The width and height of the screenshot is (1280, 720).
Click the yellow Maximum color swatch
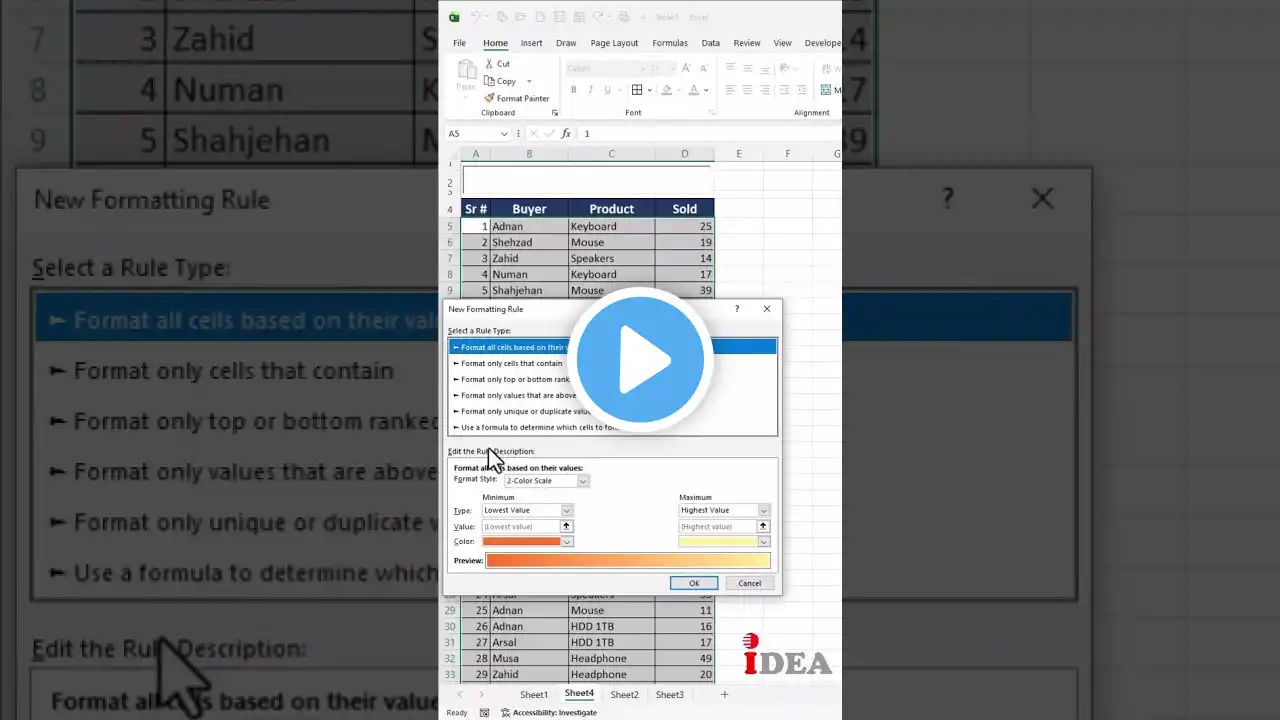[x=718, y=542]
